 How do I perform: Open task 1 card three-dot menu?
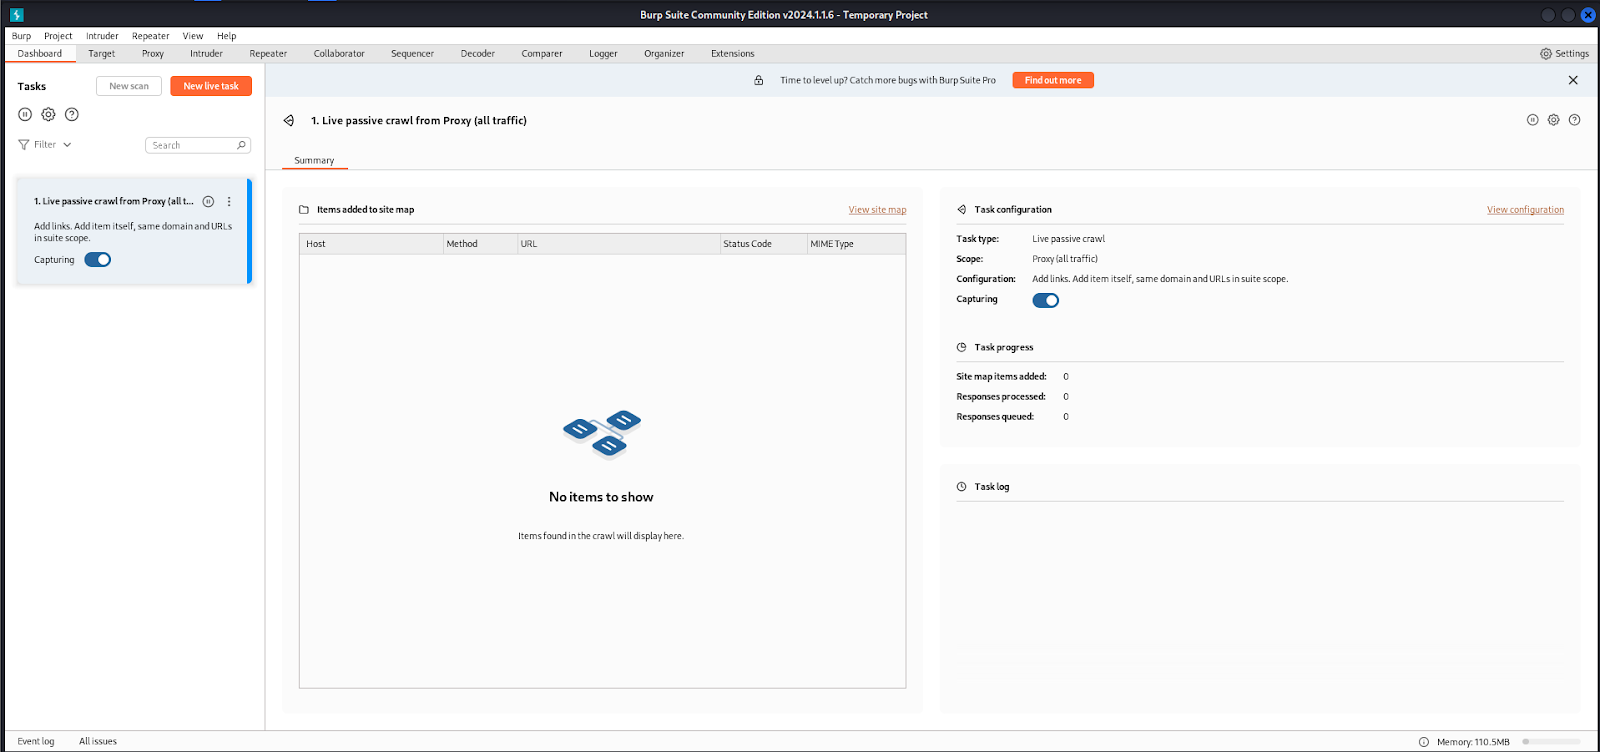coord(229,201)
